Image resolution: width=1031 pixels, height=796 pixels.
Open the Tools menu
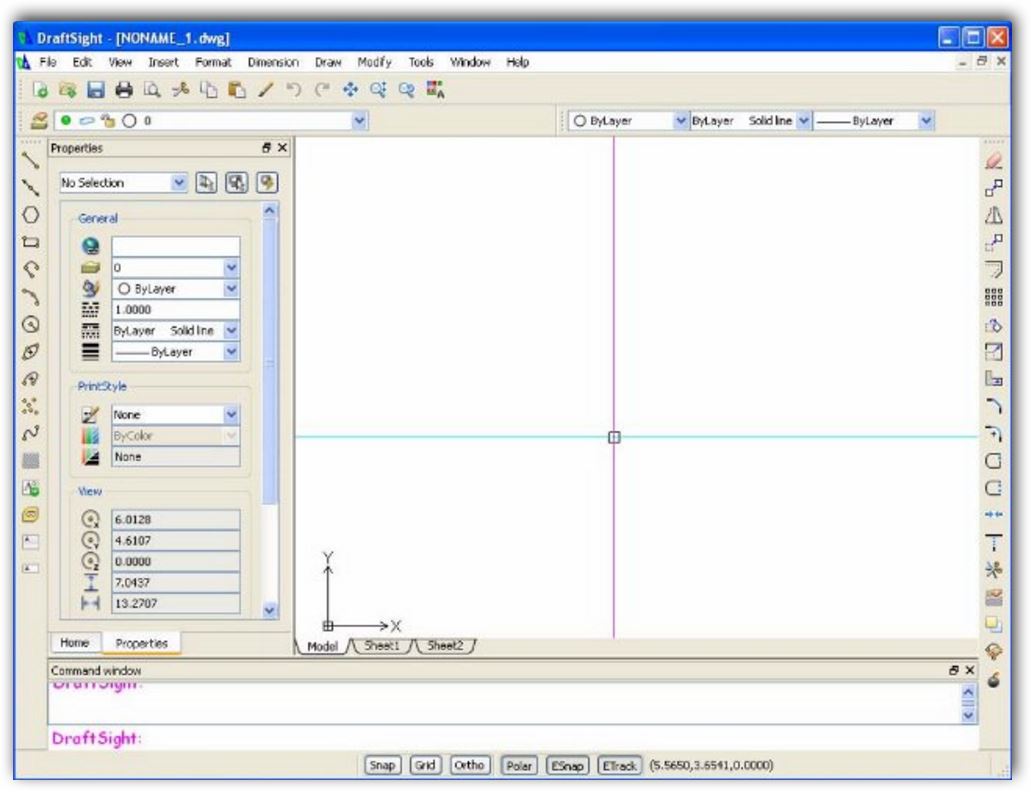point(421,62)
